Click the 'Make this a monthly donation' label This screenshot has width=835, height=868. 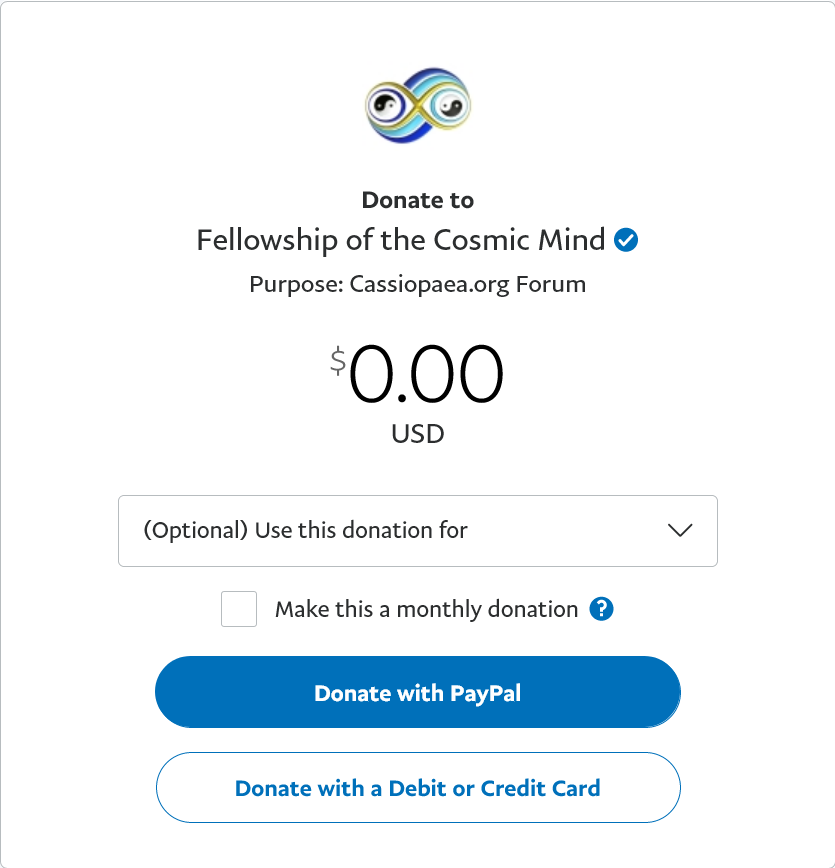point(426,609)
